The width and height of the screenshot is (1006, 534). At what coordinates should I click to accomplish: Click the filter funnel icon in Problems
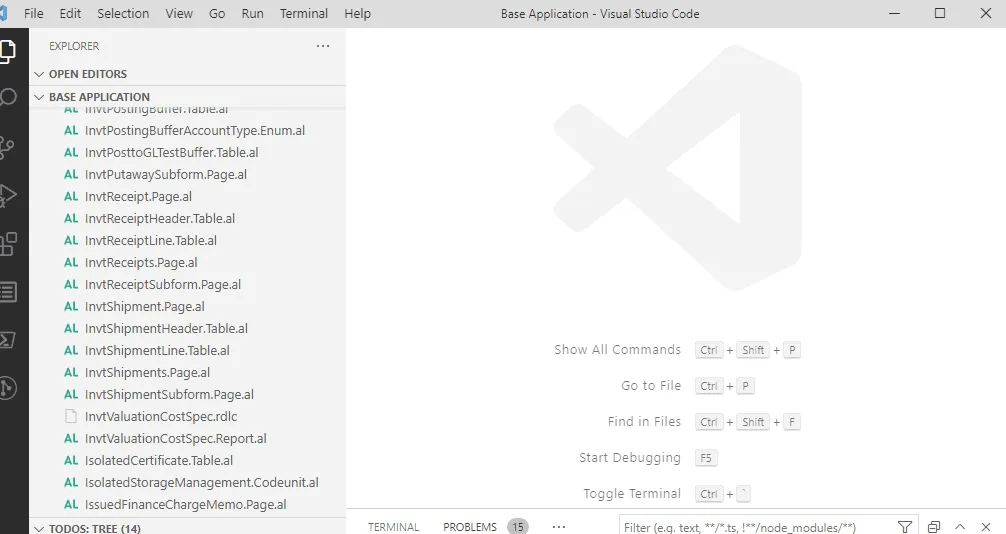905,527
